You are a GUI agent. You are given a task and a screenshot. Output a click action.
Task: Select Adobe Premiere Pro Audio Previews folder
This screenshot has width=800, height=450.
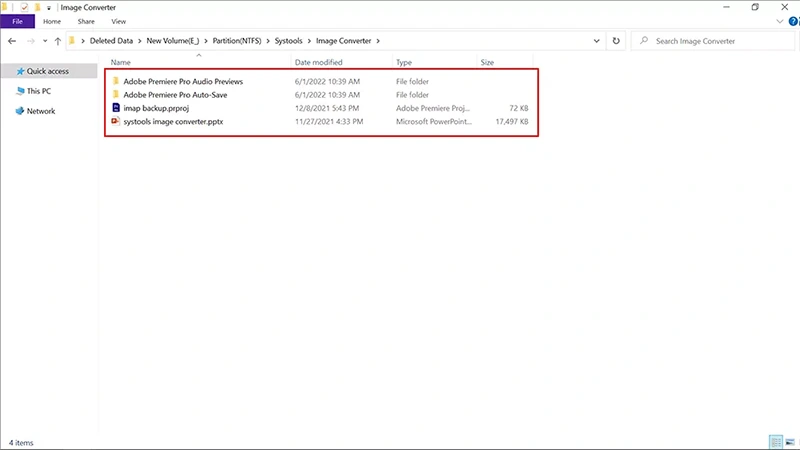click(183, 81)
